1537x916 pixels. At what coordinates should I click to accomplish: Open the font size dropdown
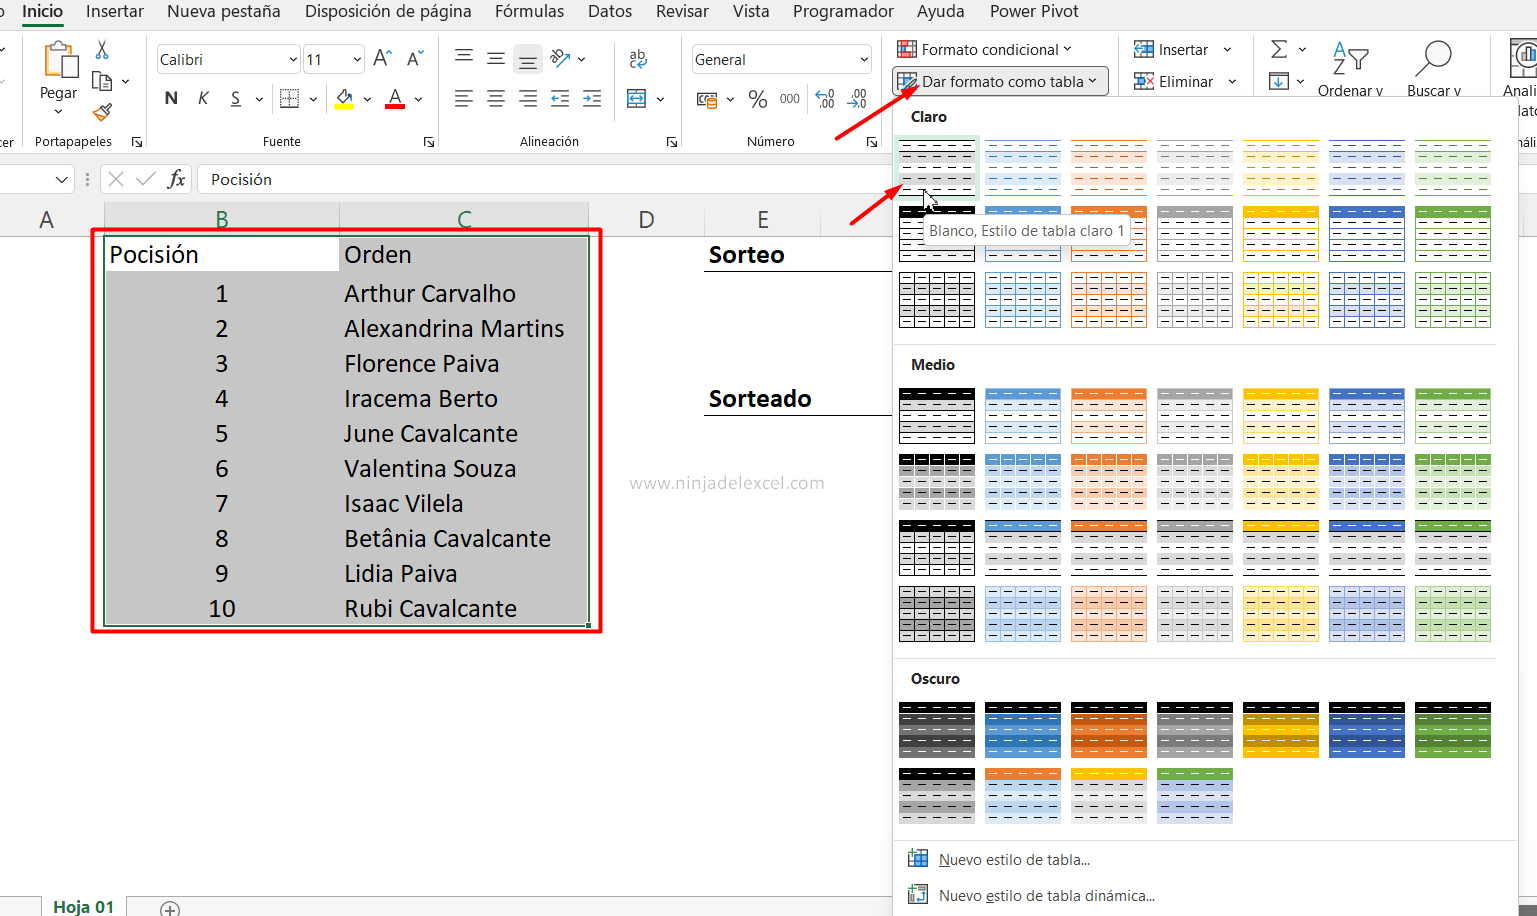[x=355, y=58]
